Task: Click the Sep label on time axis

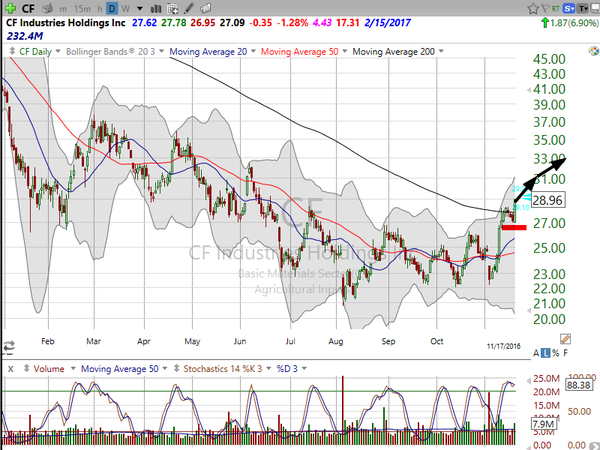Action: pyautogui.click(x=388, y=341)
